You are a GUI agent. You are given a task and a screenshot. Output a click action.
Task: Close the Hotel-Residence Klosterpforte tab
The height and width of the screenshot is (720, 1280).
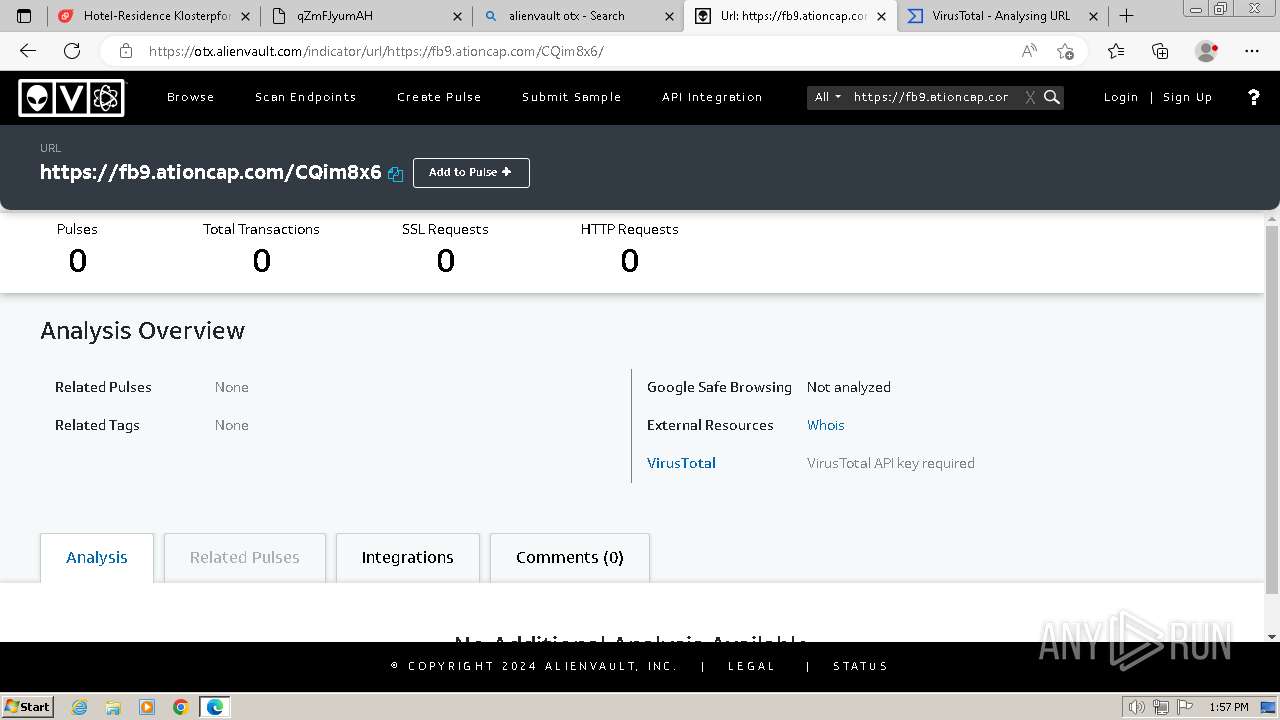245,16
